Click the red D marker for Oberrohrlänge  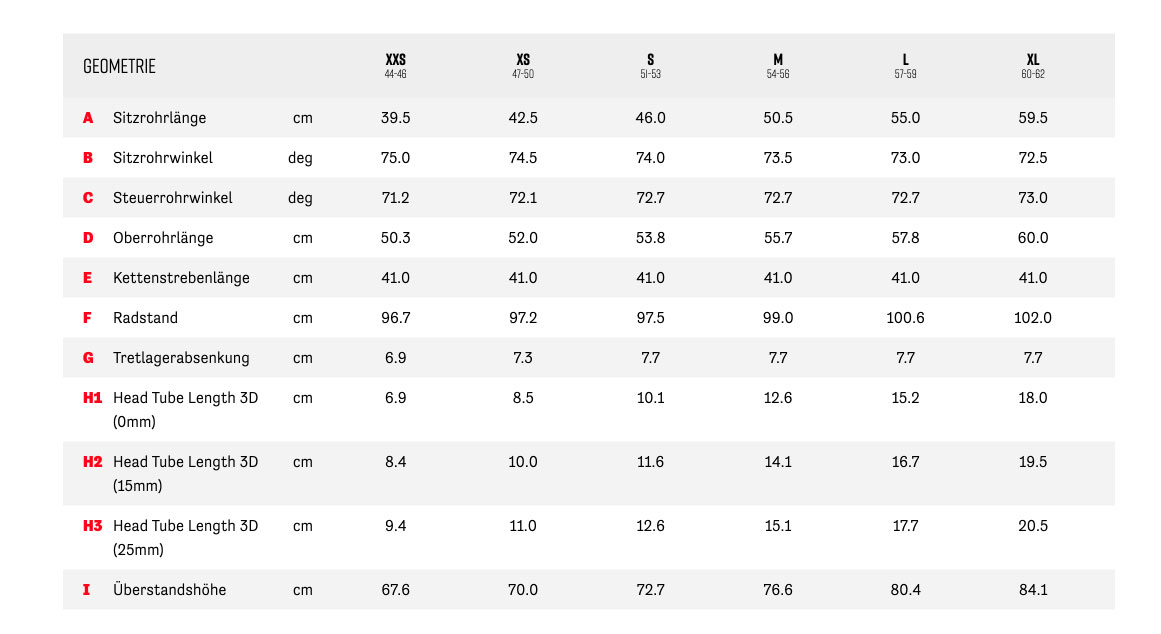(x=88, y=238)
